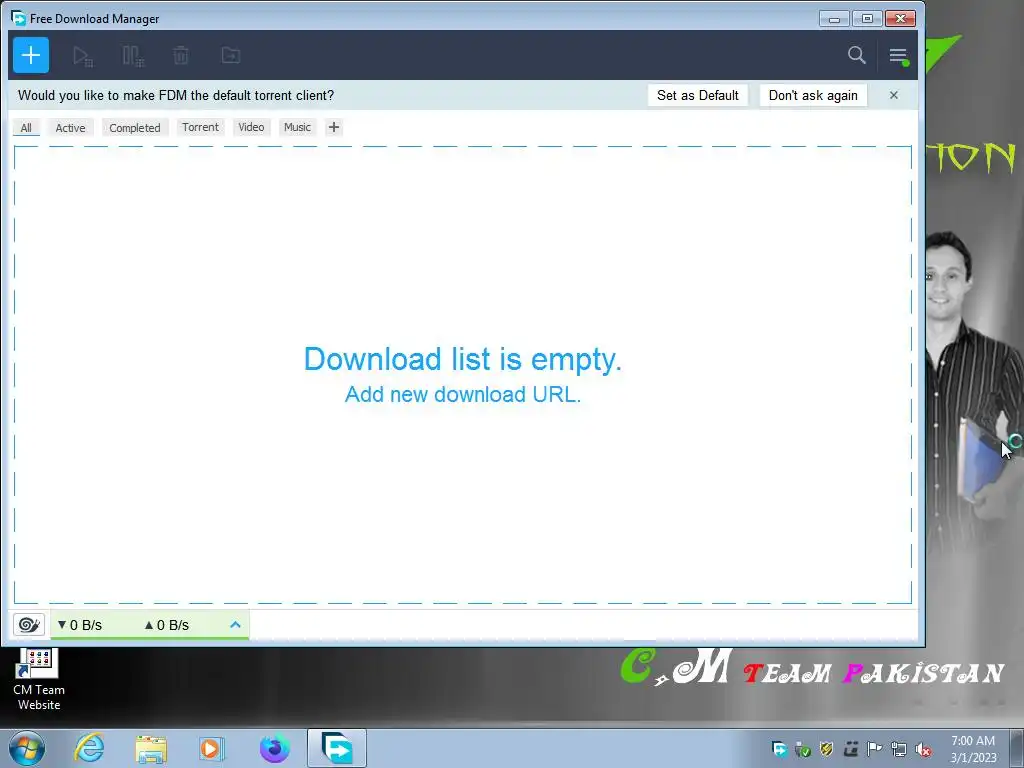Screen dimensions: 1024x768
Task: Select the All filter tab
Action: pyautogui.click(x=26, y=128)
